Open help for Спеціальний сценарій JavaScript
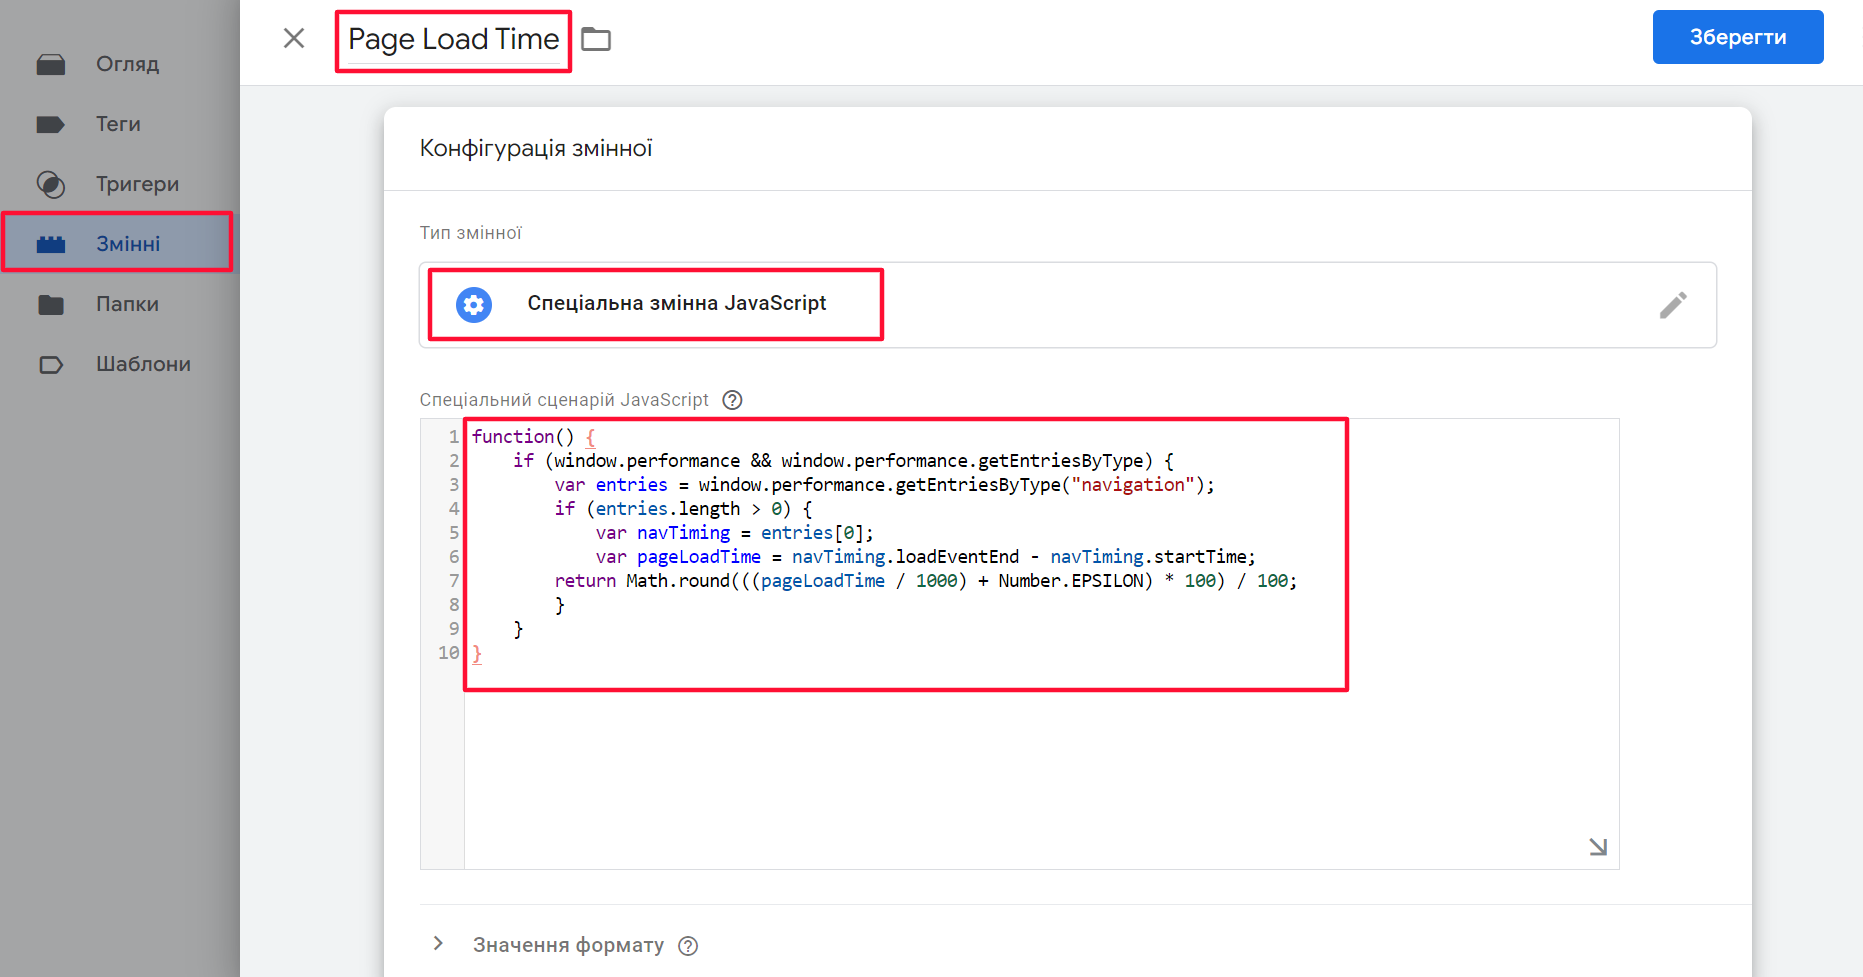The image size is (1863, 977). click(732, 399)
